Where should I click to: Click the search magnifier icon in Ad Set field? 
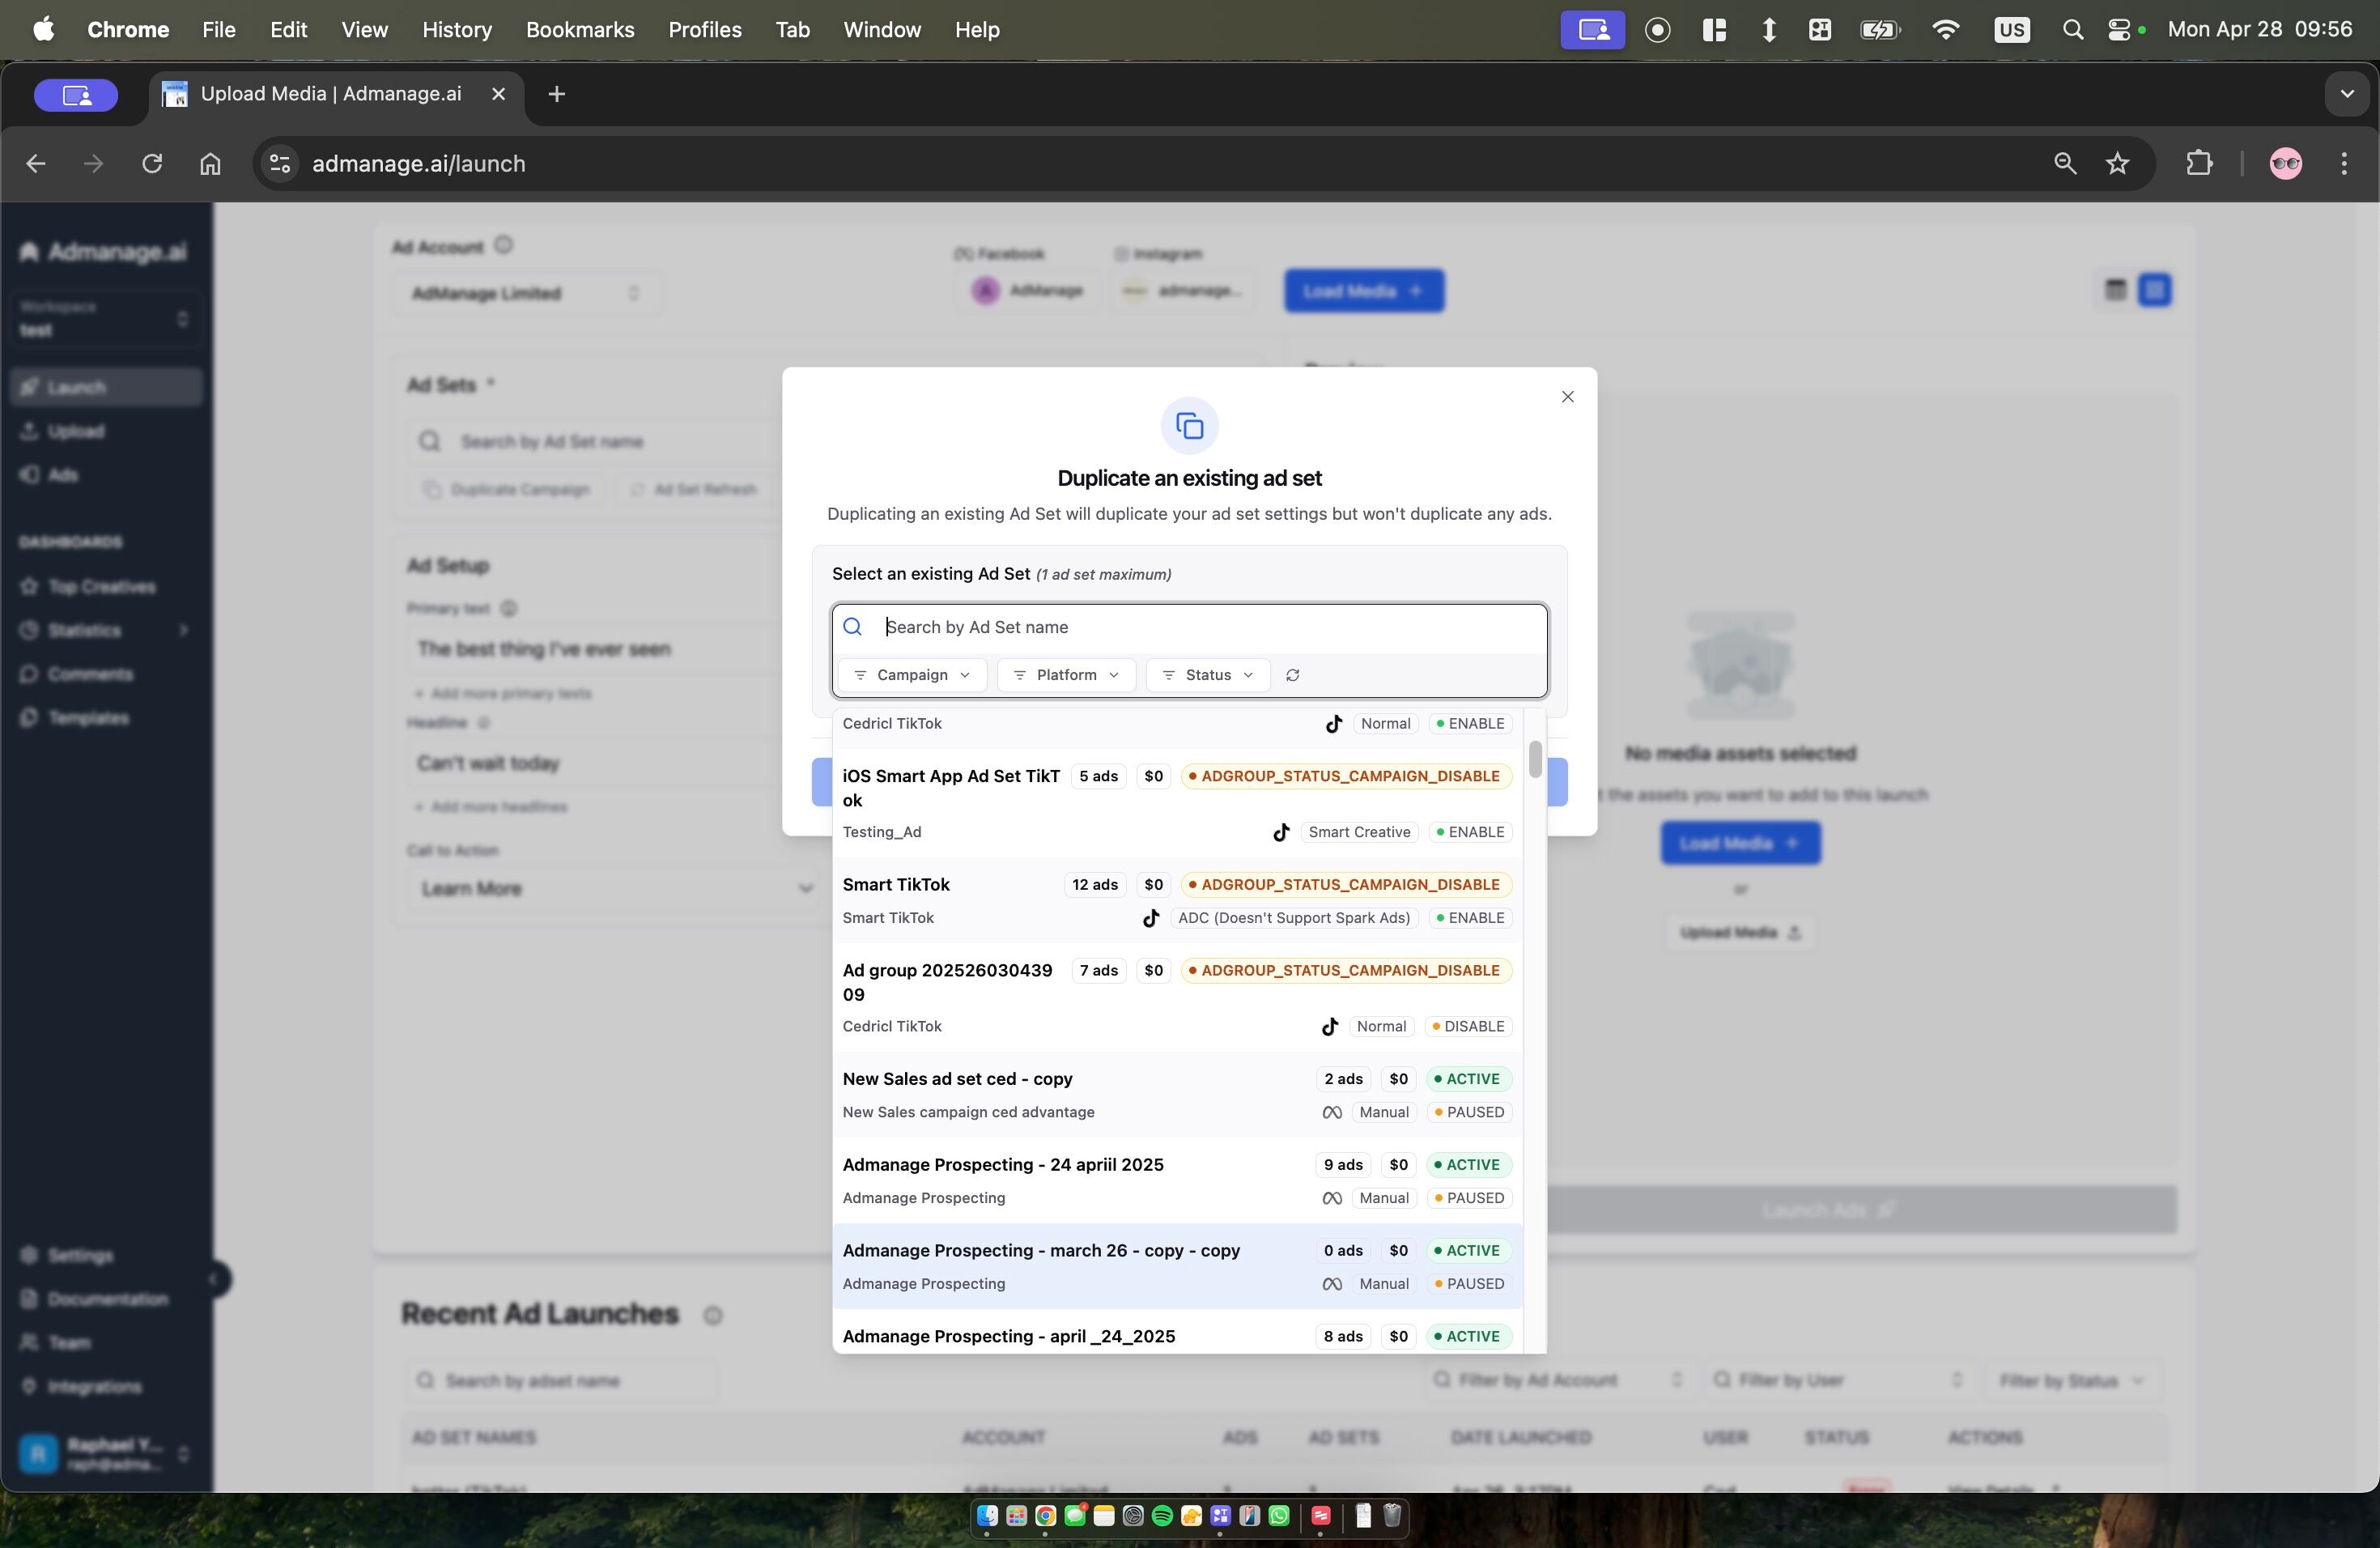[853, 627]
